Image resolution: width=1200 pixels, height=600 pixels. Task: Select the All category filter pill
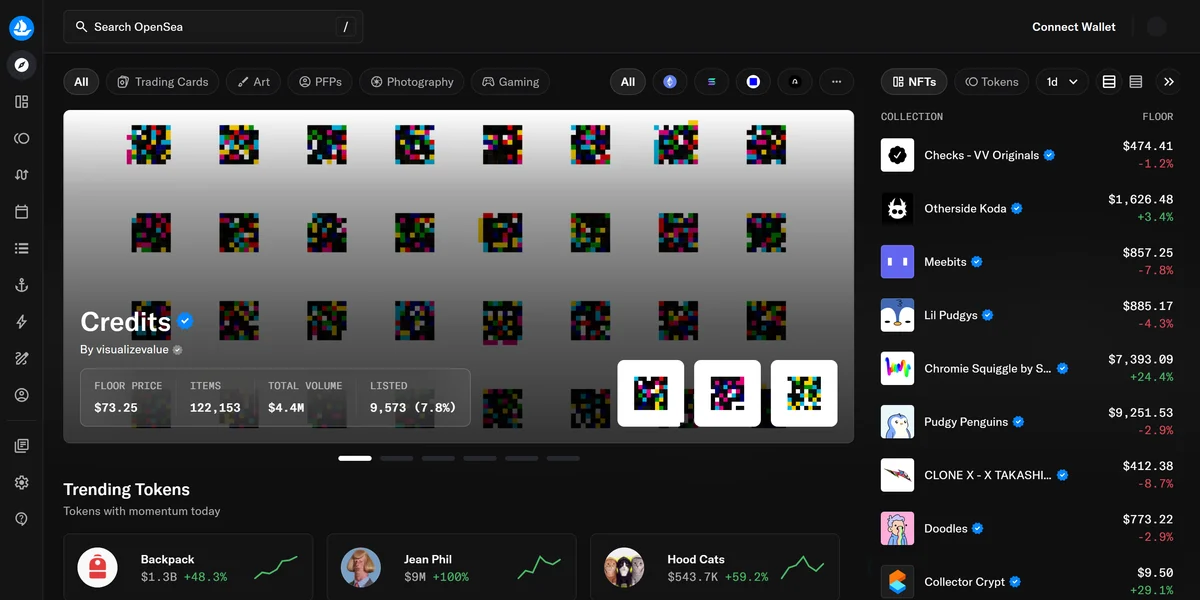click(81, 82)
